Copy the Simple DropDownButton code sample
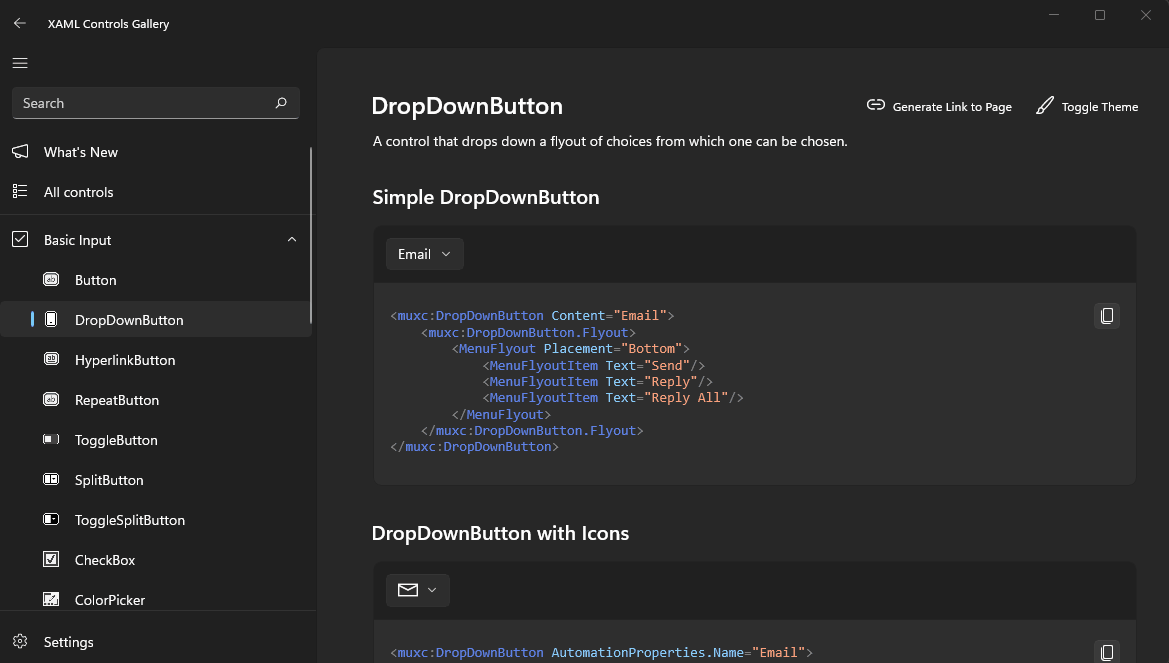The height and width of the screenshot is (663, 1169). pyautogui.click(x=1106, y=316)
